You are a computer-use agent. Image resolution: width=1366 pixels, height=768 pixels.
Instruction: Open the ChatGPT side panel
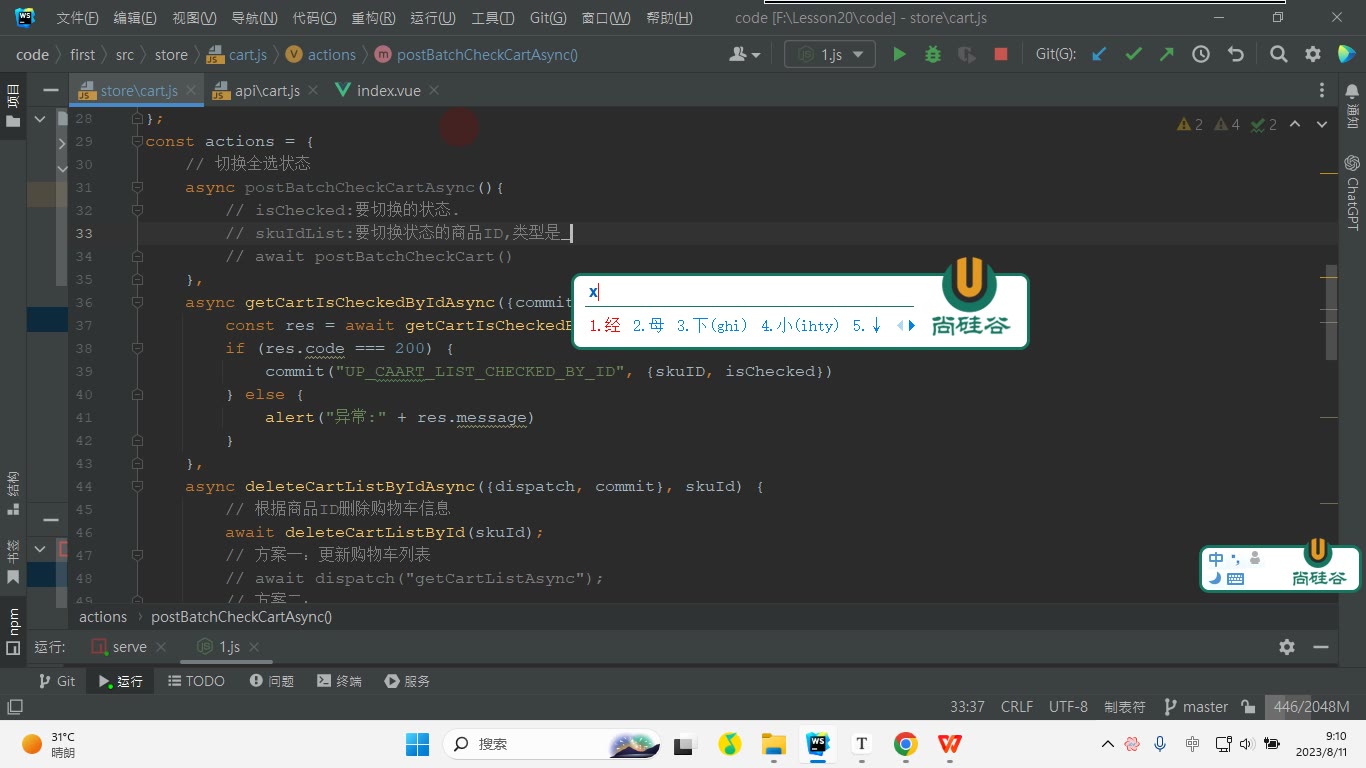(x=1352, y=192)
